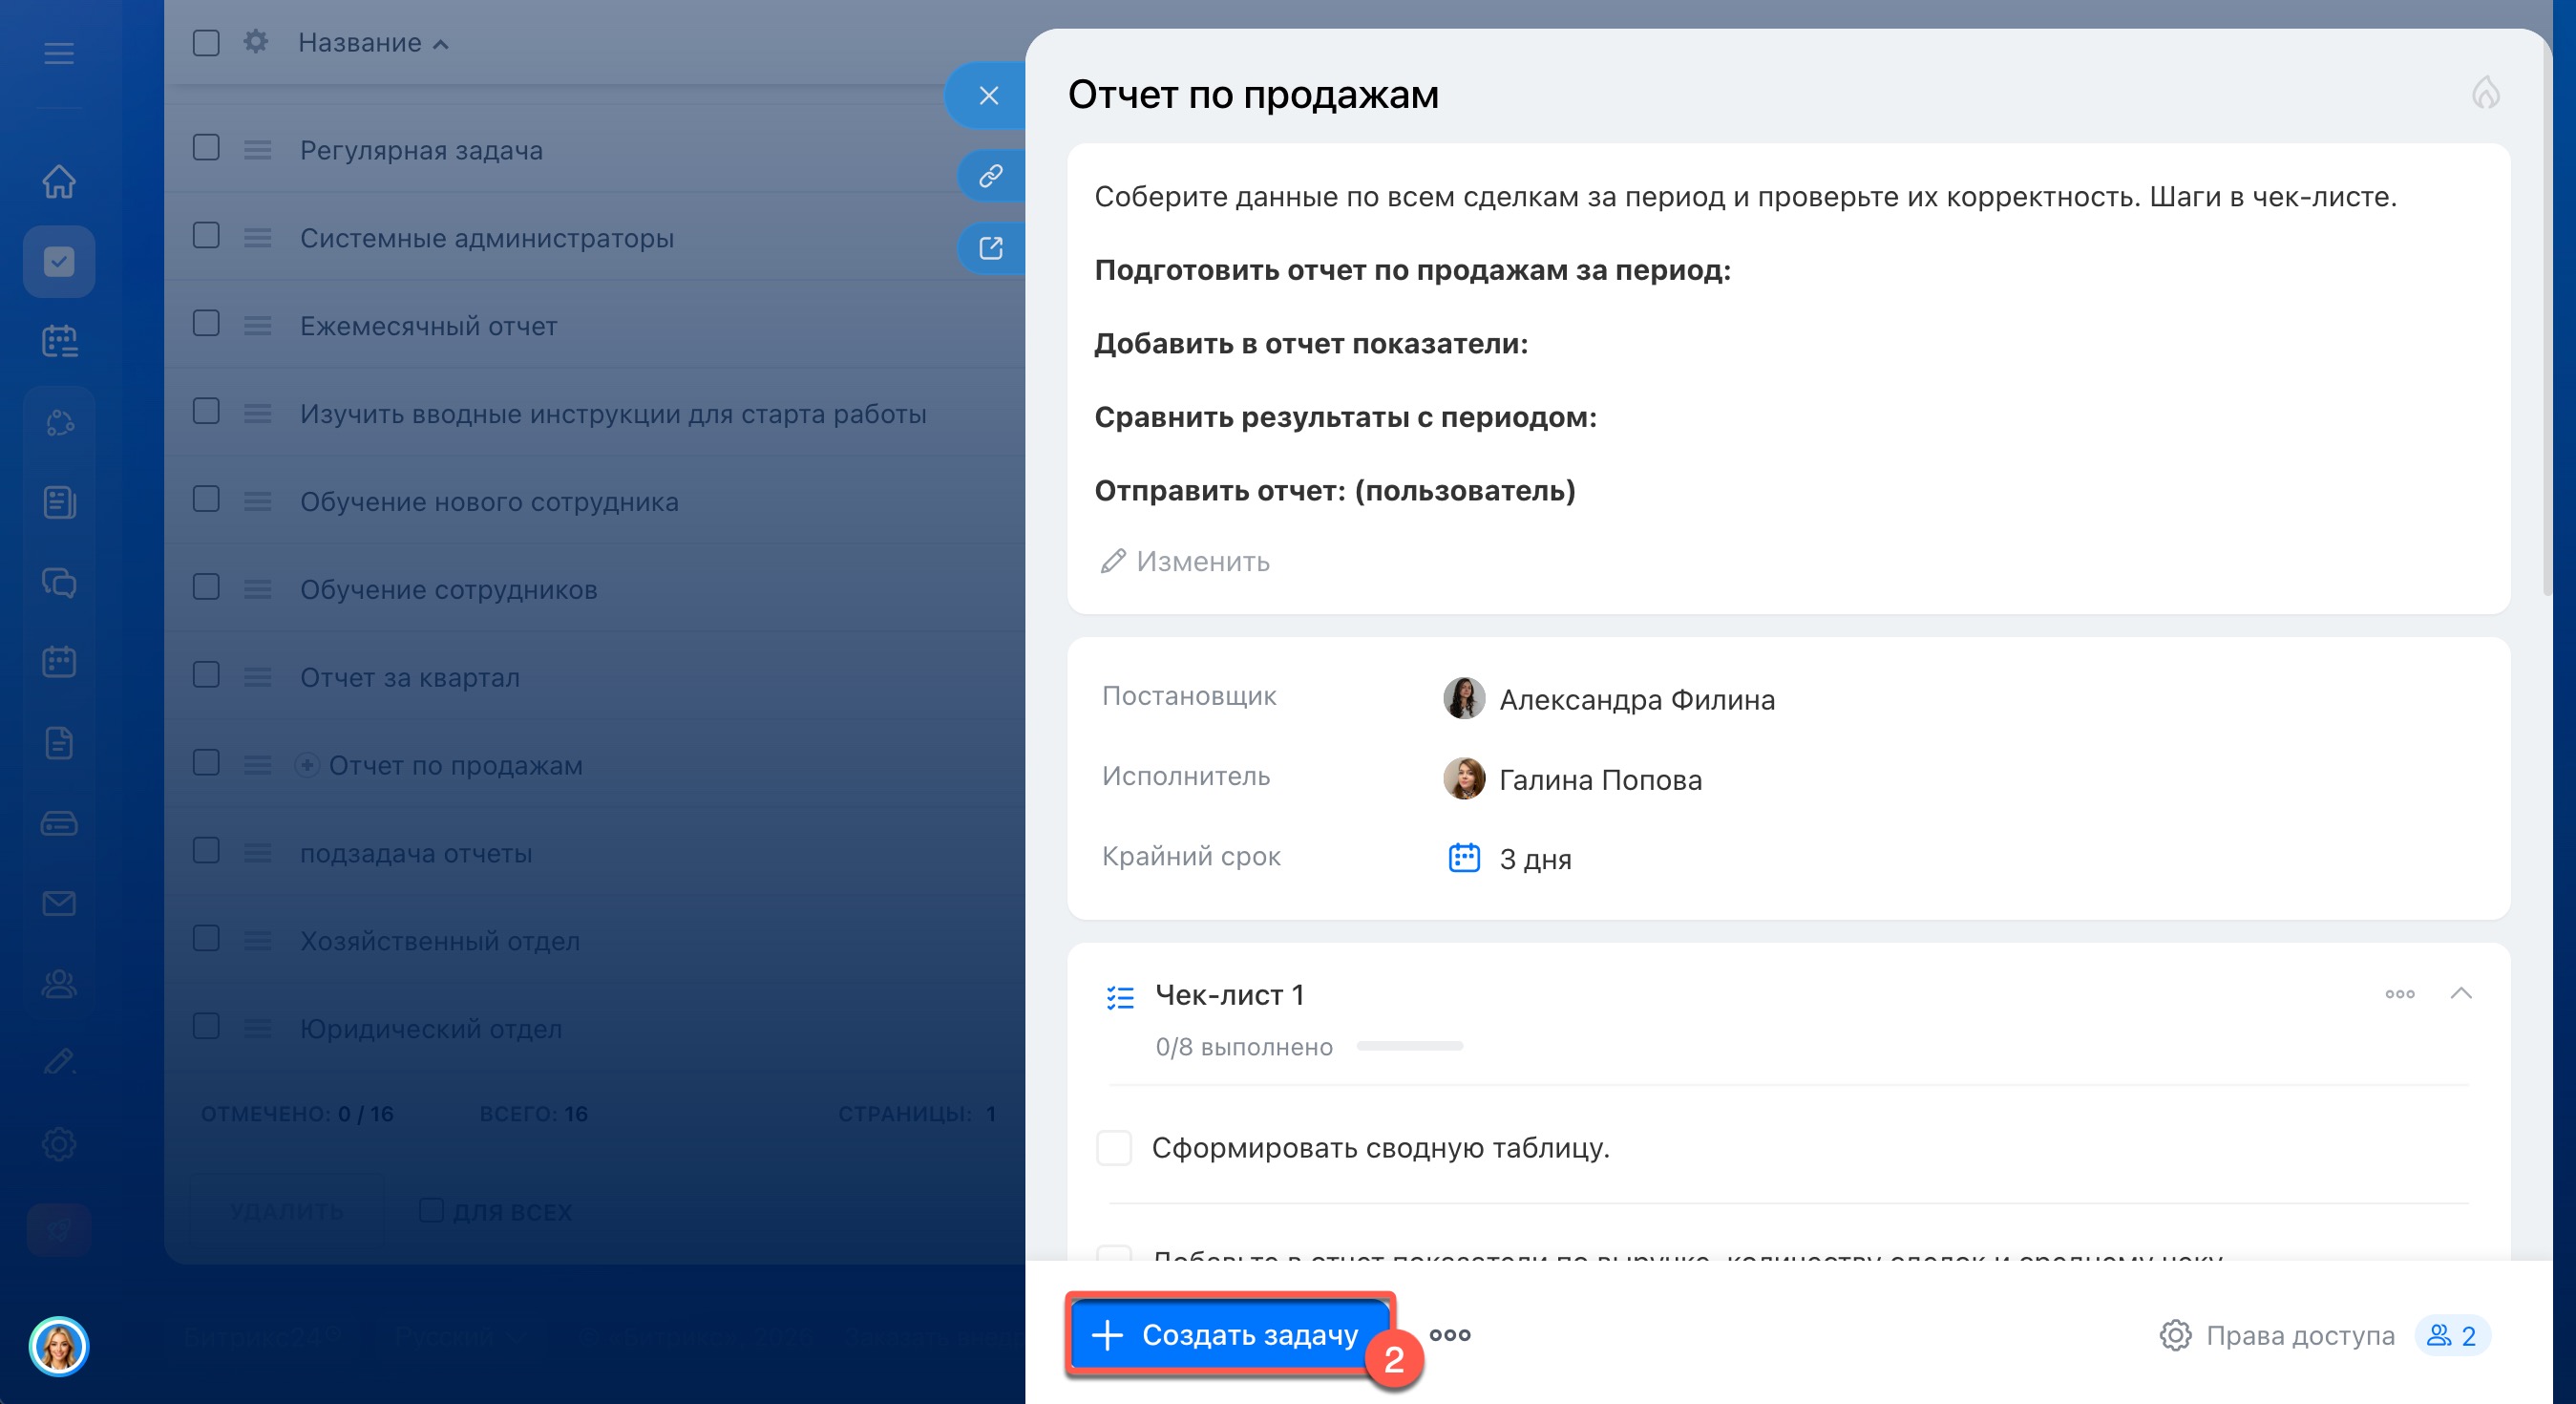This screenshot has width=2576, height=1404.
Task: Open the home icon in sidebar
Action: click(x=59, y=181)
